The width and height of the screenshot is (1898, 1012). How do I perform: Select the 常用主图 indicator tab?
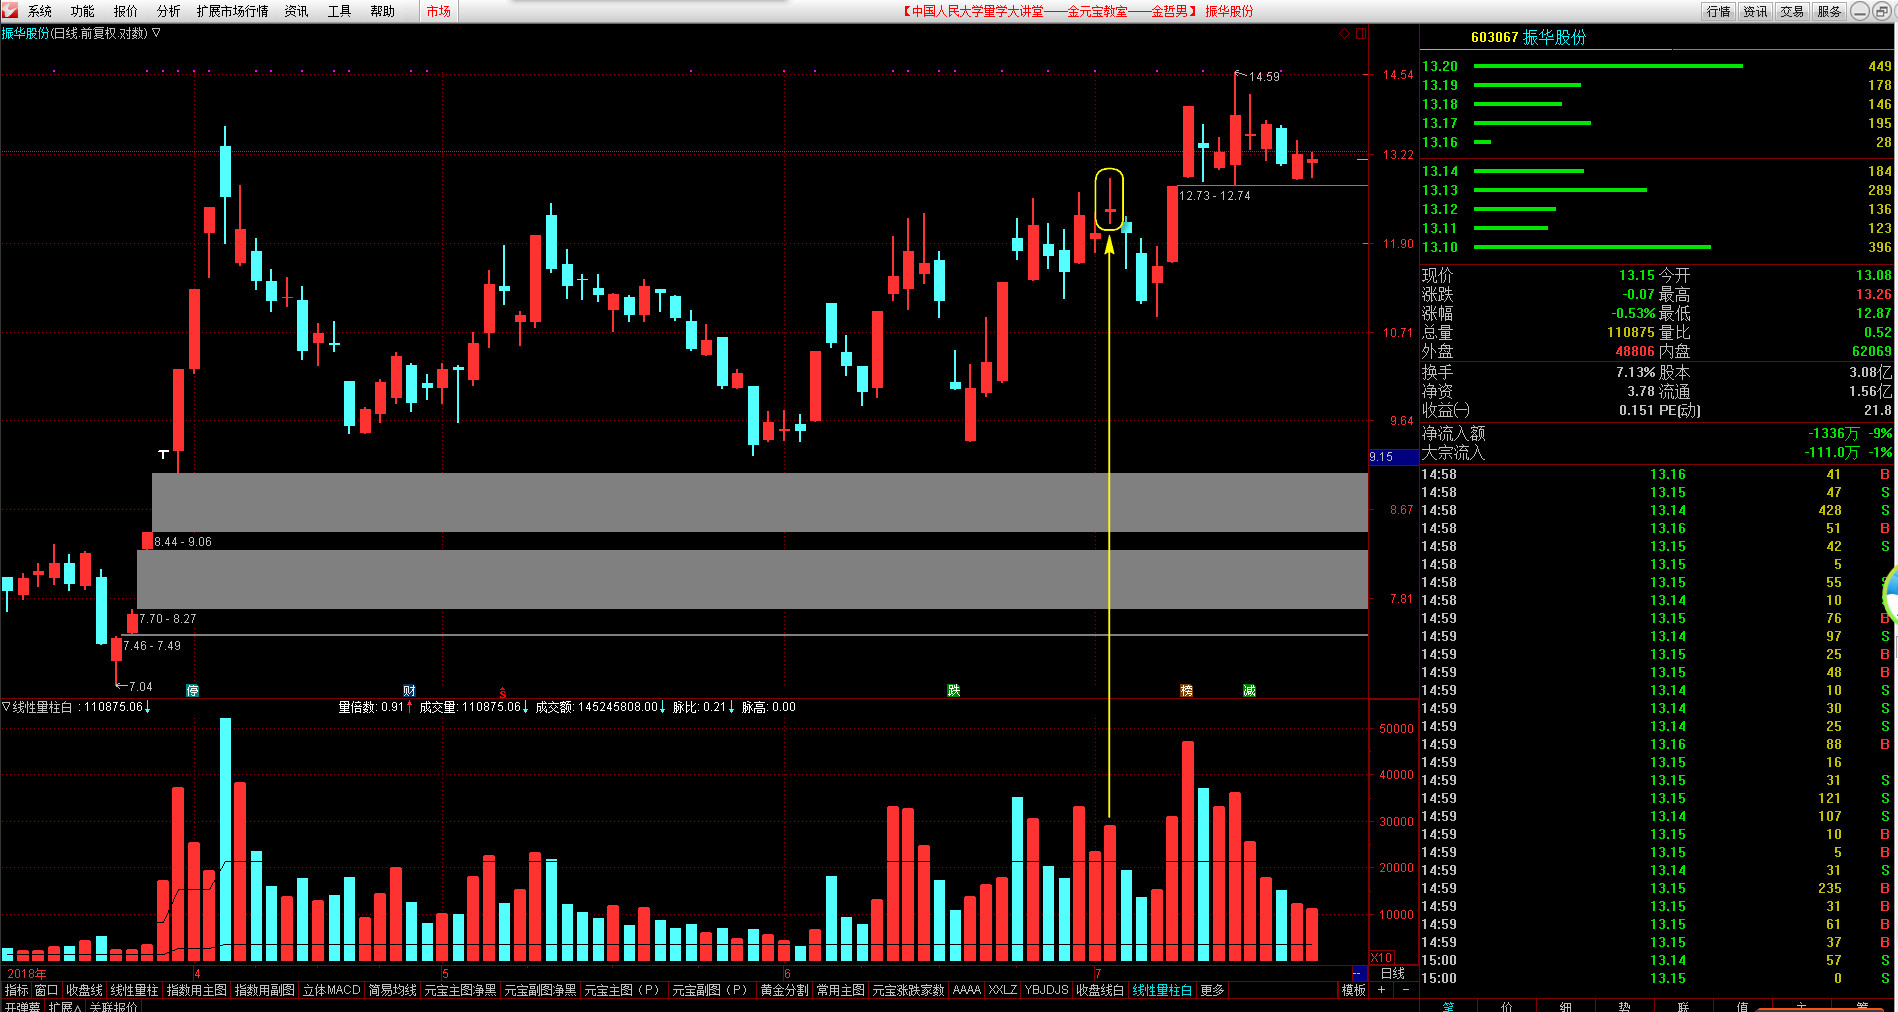(840, 990)
